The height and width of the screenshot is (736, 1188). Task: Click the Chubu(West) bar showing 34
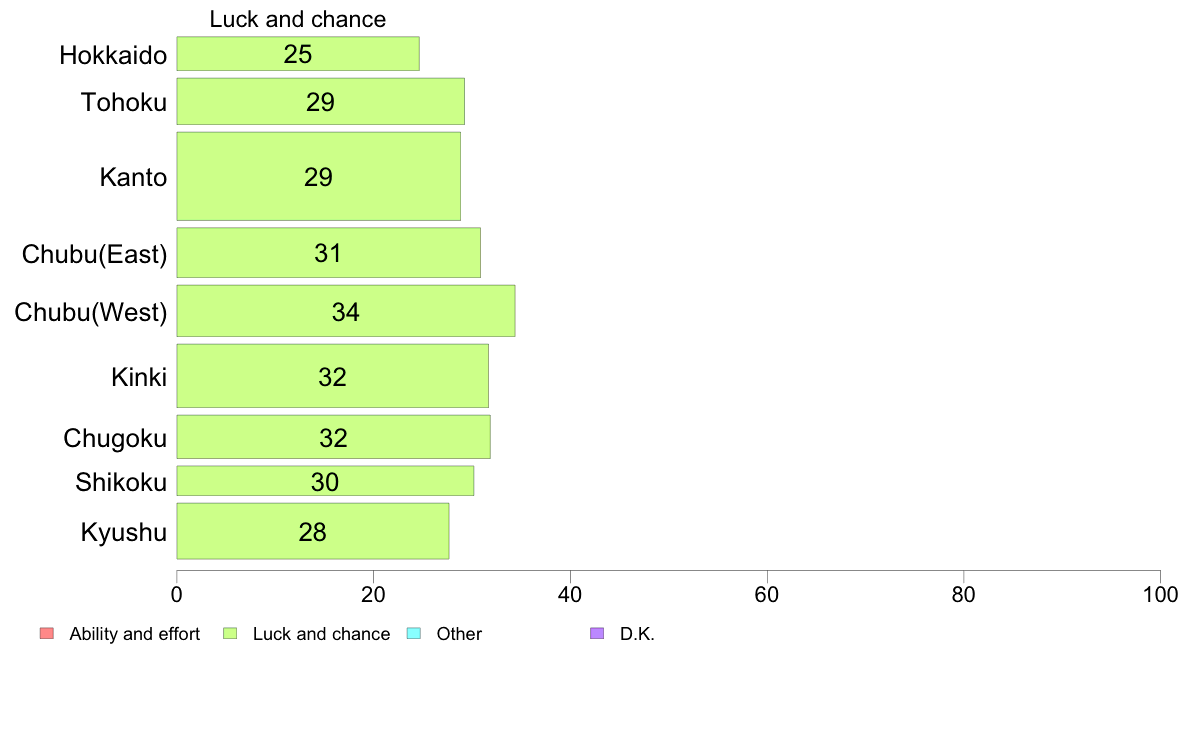(345, 312)
